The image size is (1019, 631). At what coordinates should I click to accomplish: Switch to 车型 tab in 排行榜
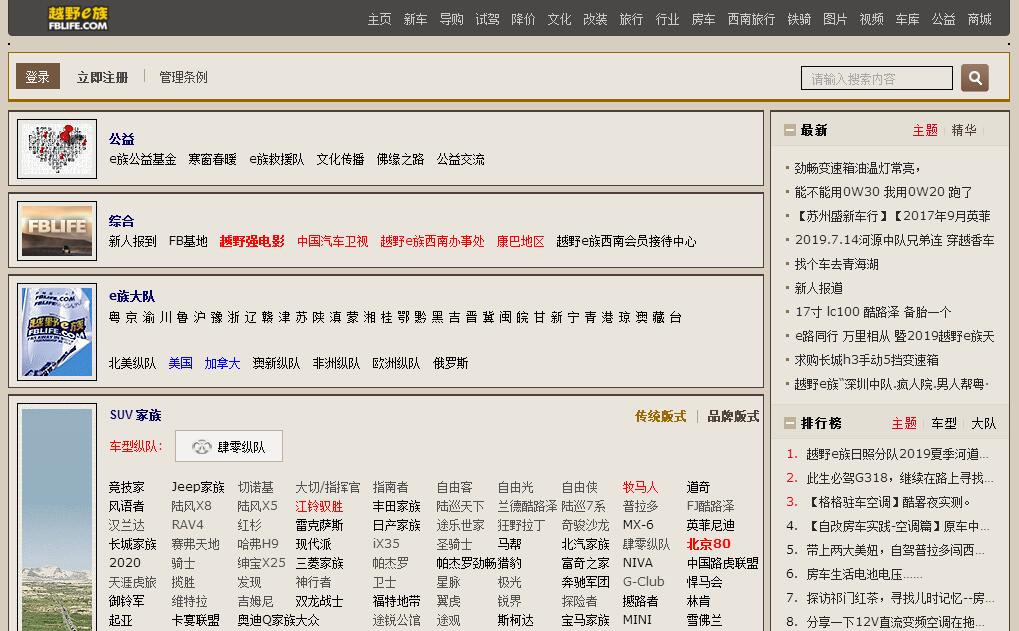click(x=943, y=423)
